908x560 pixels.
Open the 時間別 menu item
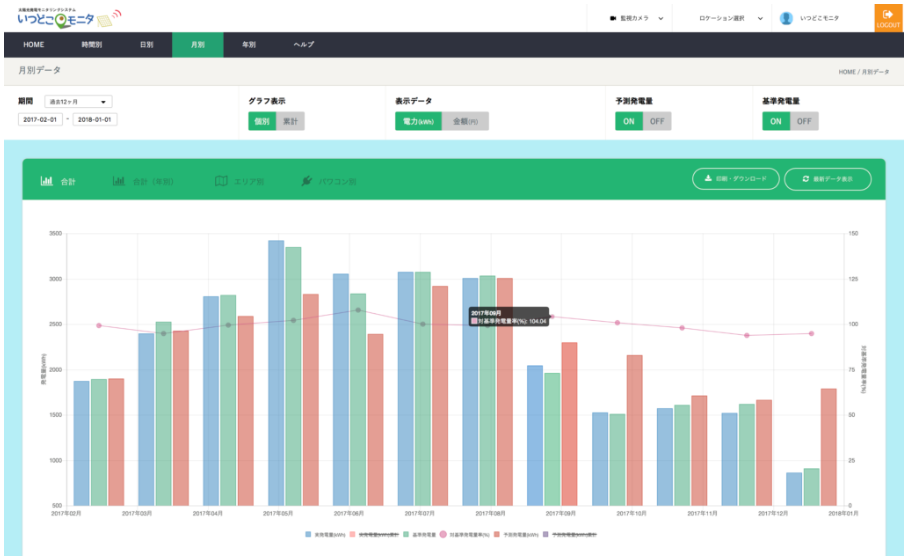[91, 45]
